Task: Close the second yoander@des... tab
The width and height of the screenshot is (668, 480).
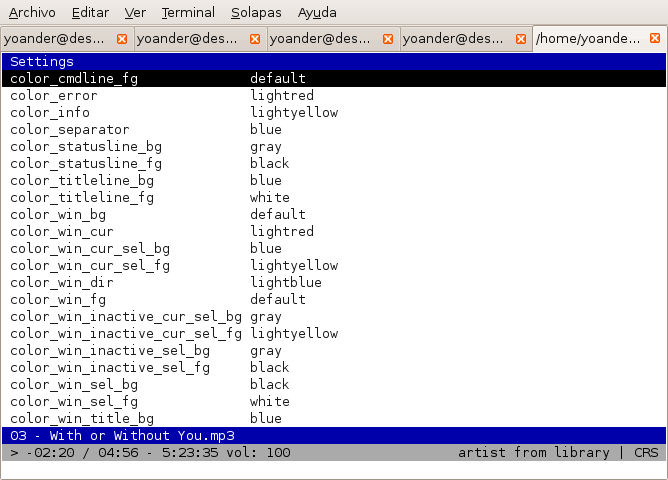Action: 255,39
